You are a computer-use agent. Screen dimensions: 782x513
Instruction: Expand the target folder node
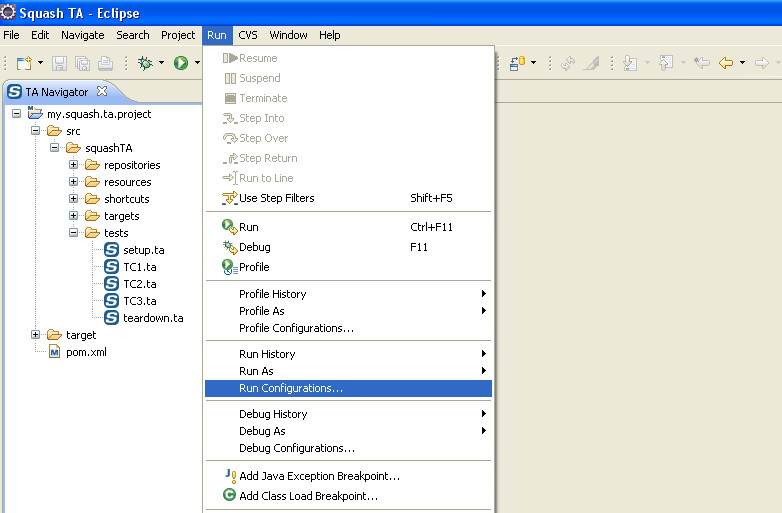(35, 335)
